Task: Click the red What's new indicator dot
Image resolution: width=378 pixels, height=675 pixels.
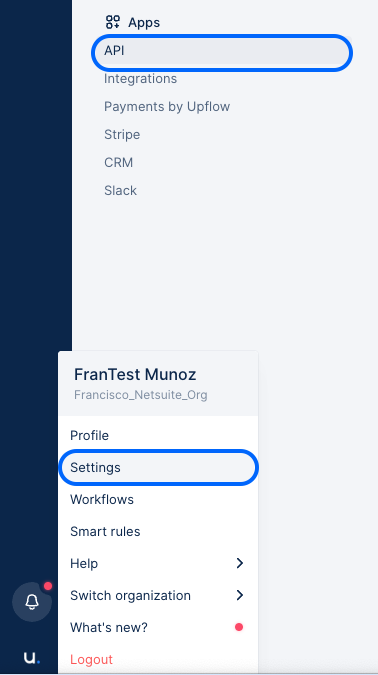Action: 239,627
